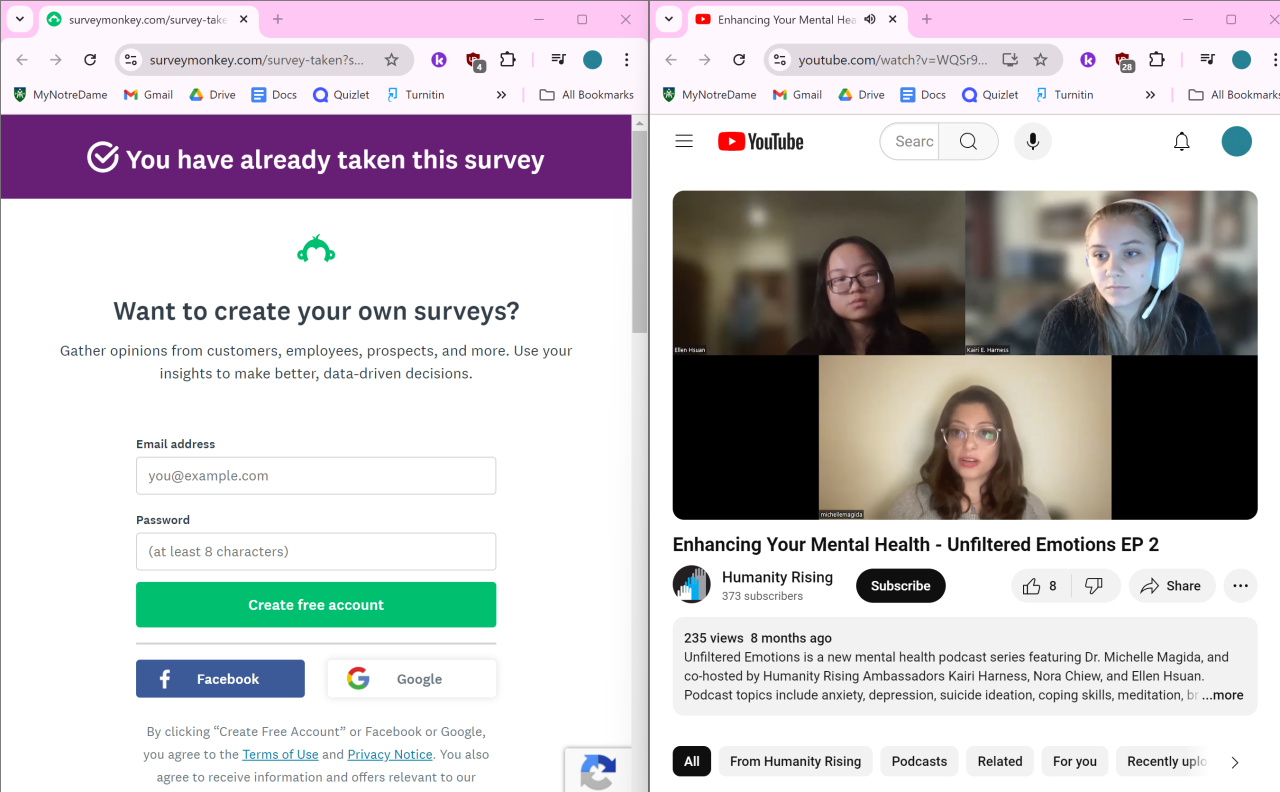The image size is (1280, 792).
Task: Click the purple K extension in YouTube window
Action: pyautogui.click(x=1088, y=60)
